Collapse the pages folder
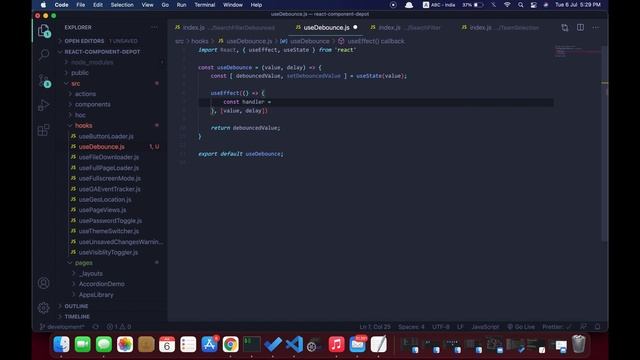Screen dimensions: 640x360 (x=84, y=263)
